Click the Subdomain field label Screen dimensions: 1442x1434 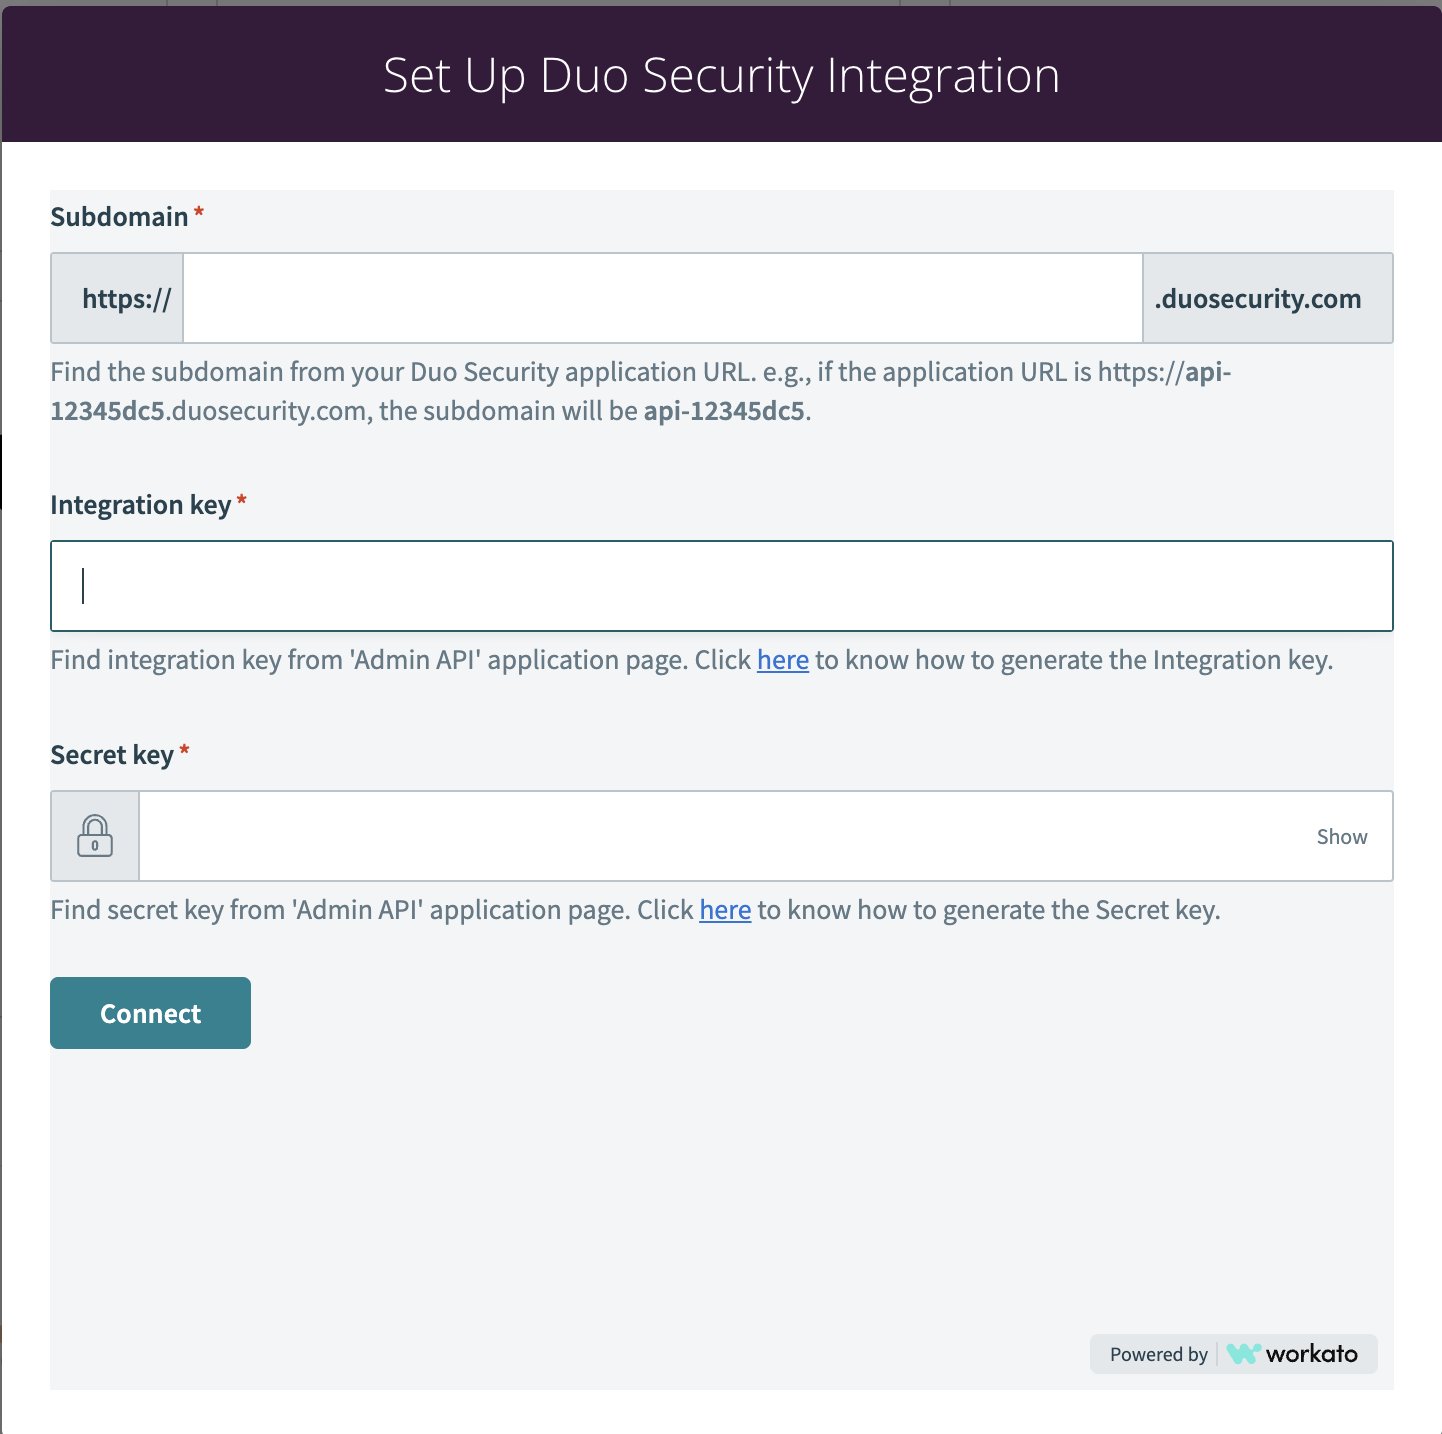[x=119, y=217]
